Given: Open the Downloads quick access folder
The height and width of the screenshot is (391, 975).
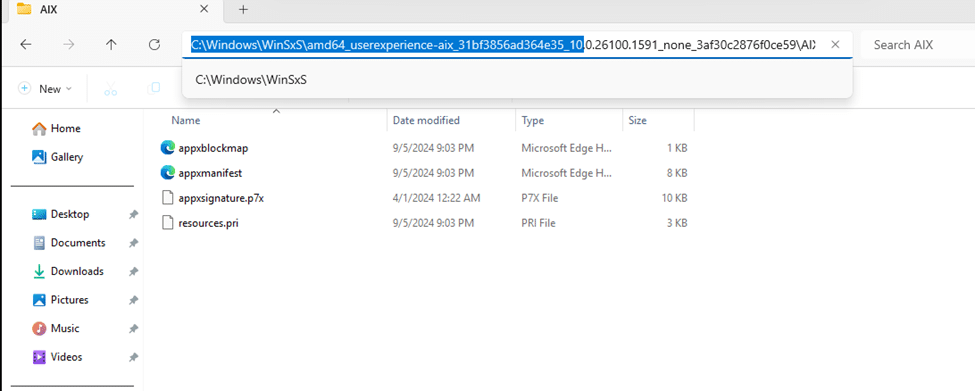Looking at the screenshot, I should click(x=68, y=272).
